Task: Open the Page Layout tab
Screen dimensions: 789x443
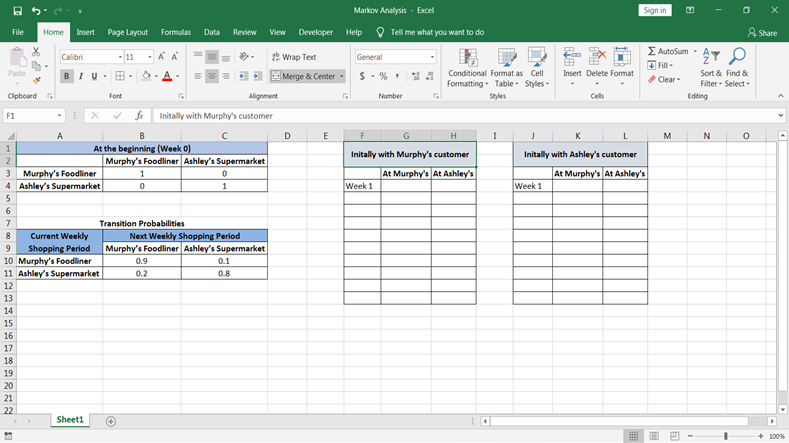Action: (x=127, y=32)
